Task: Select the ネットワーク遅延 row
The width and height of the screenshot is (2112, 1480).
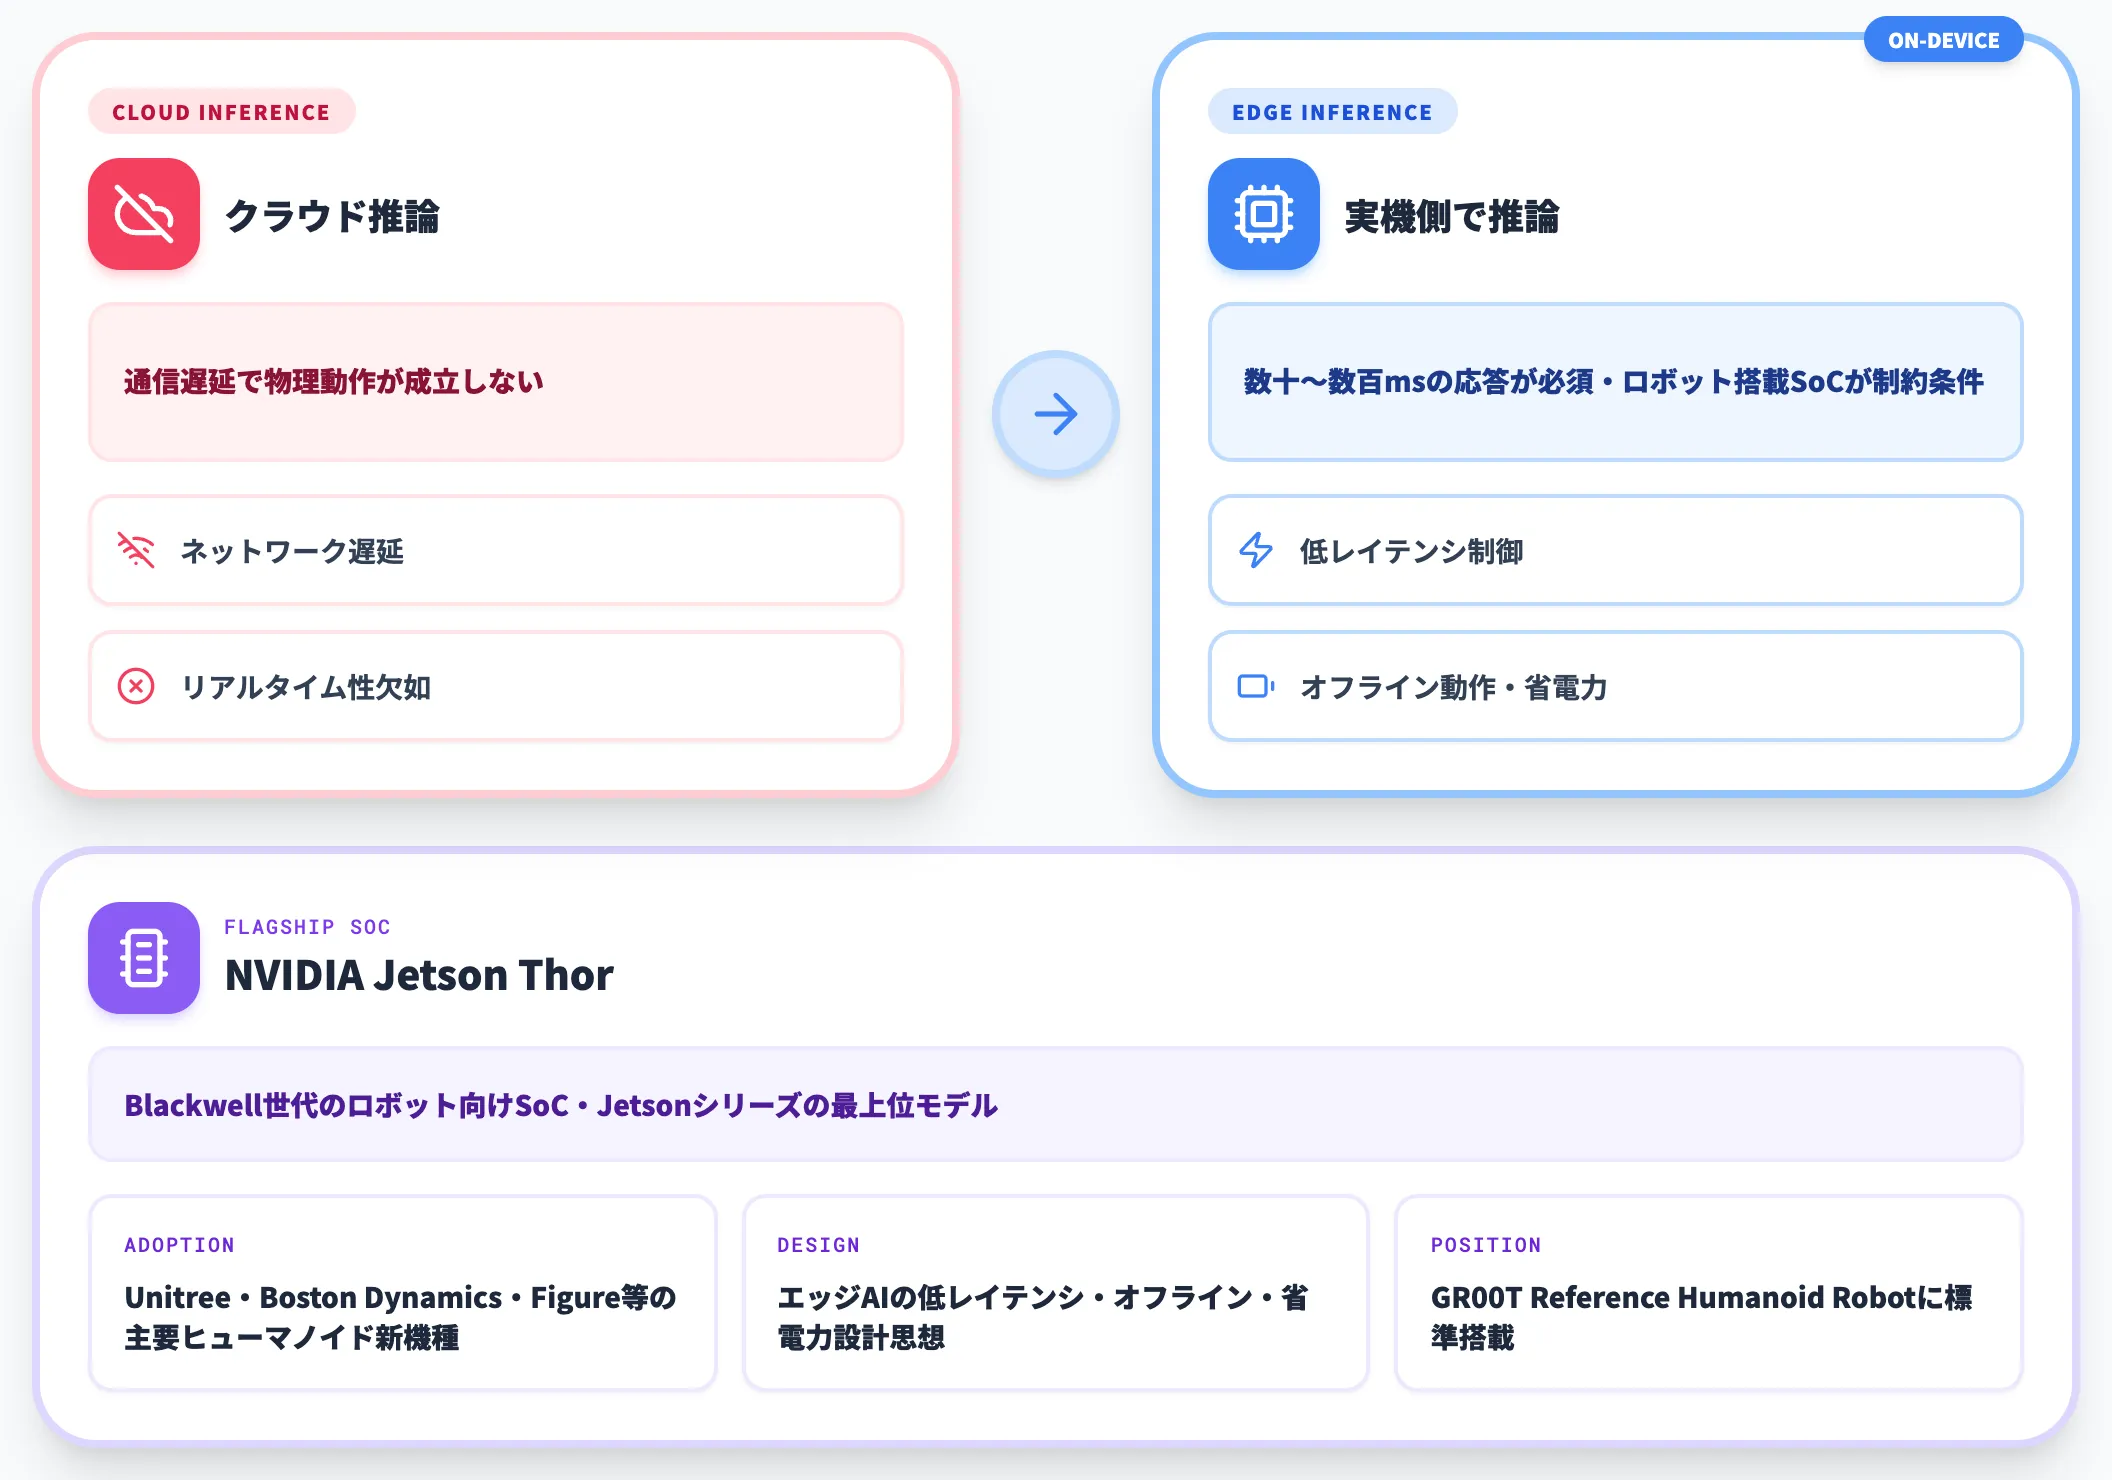Action: [496, 550]
